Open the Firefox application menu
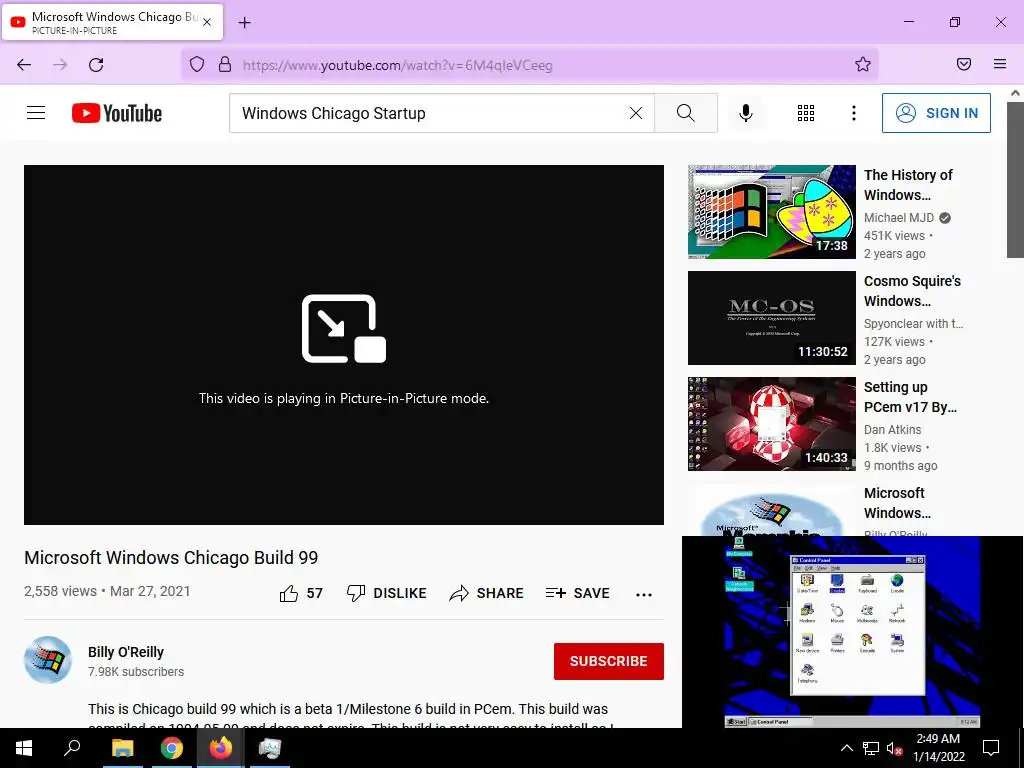Image resolution: width=1024 pixels, height=768 pixels. (1000, 64)
